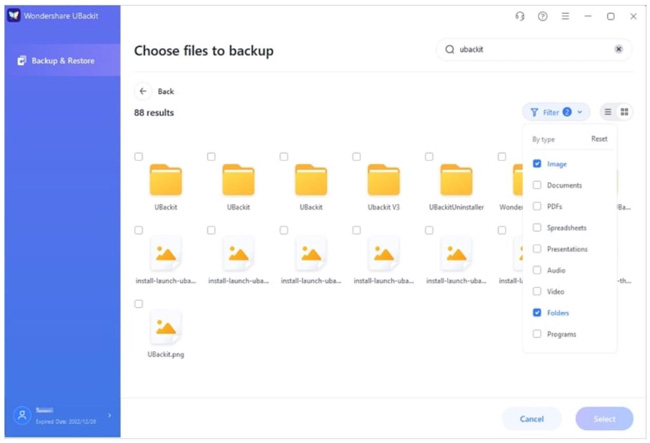Enable the Programs filter checkbox
This screenshot has height=443, width=650.
537,334
